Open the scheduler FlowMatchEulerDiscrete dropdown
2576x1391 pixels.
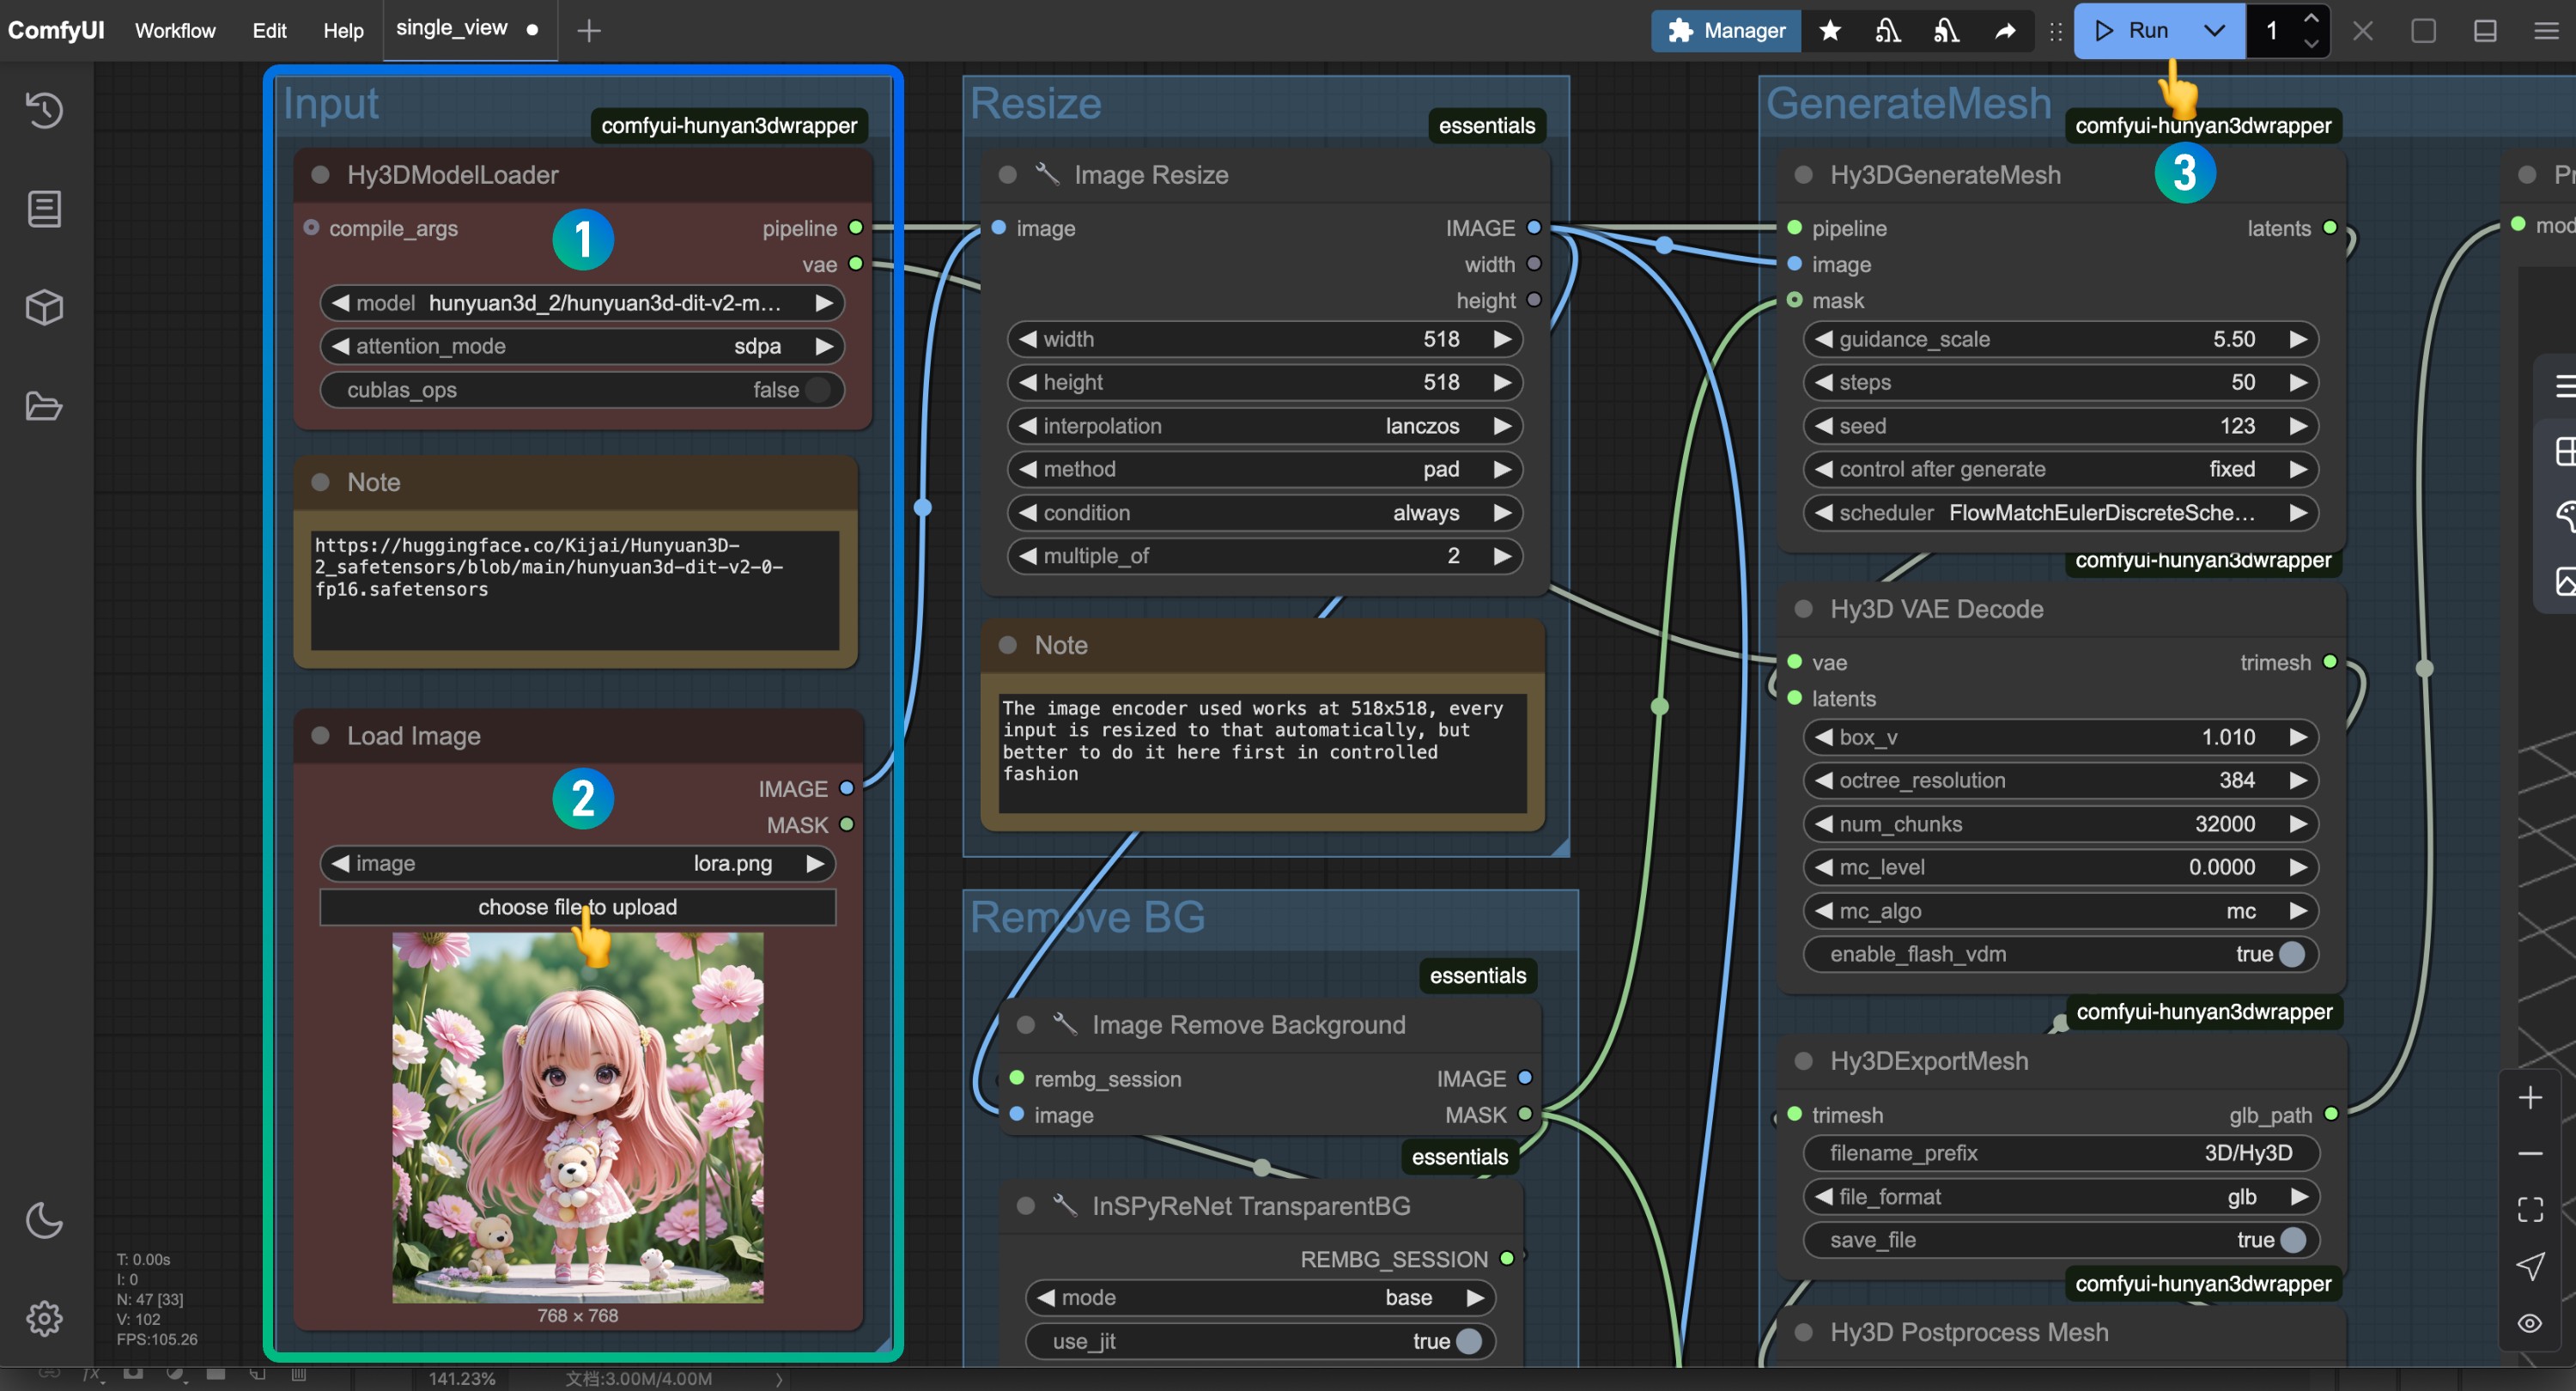click(2061, 513)
